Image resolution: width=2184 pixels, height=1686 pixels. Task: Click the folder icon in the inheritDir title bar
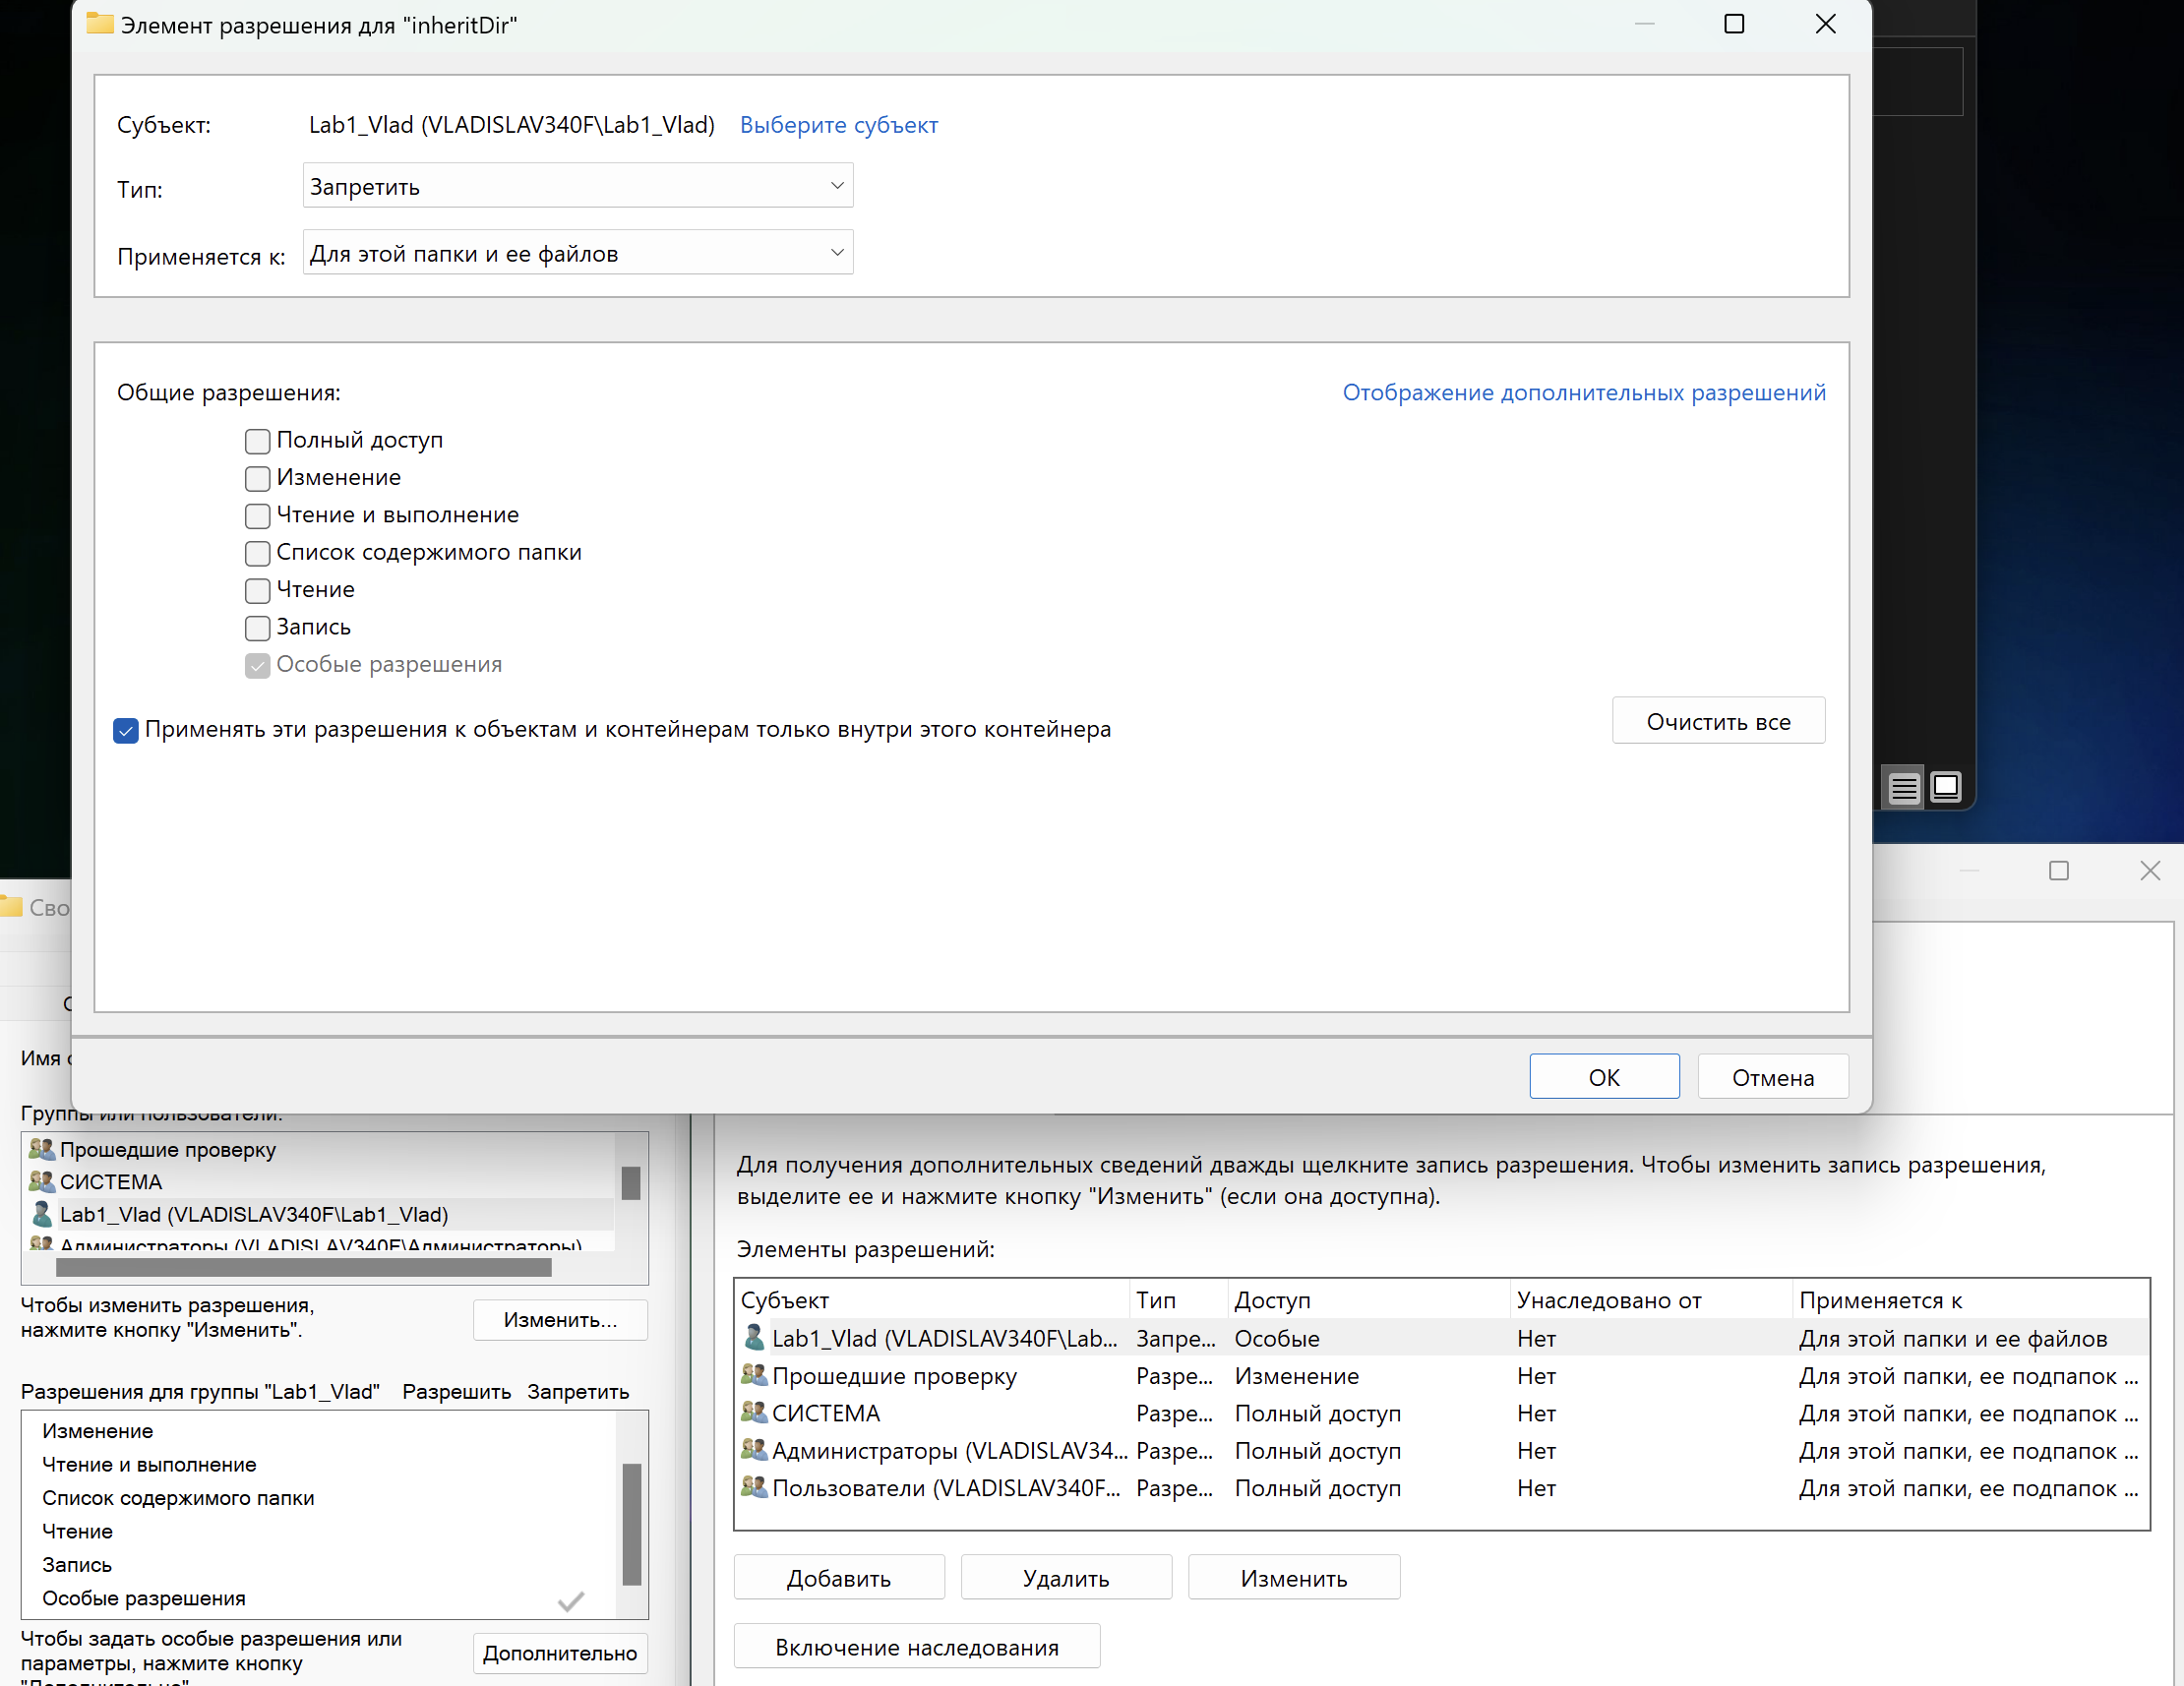[100, 24]
